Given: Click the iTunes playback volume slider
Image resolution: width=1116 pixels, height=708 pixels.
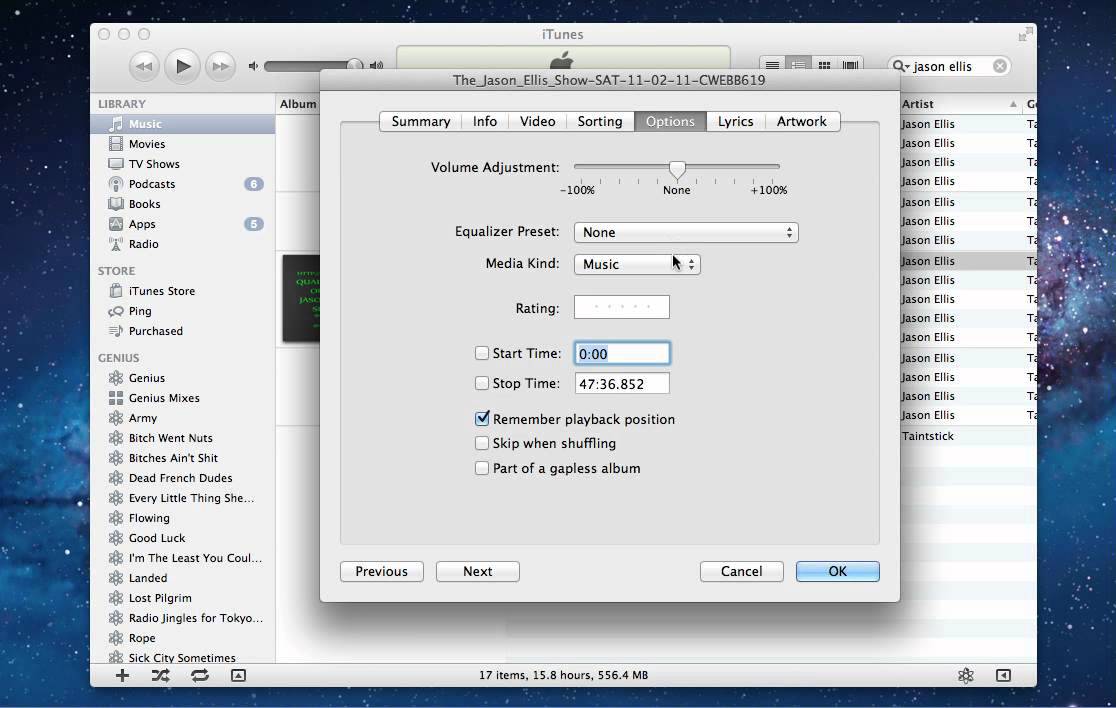Looking at the screenshot, I should 313,66.
